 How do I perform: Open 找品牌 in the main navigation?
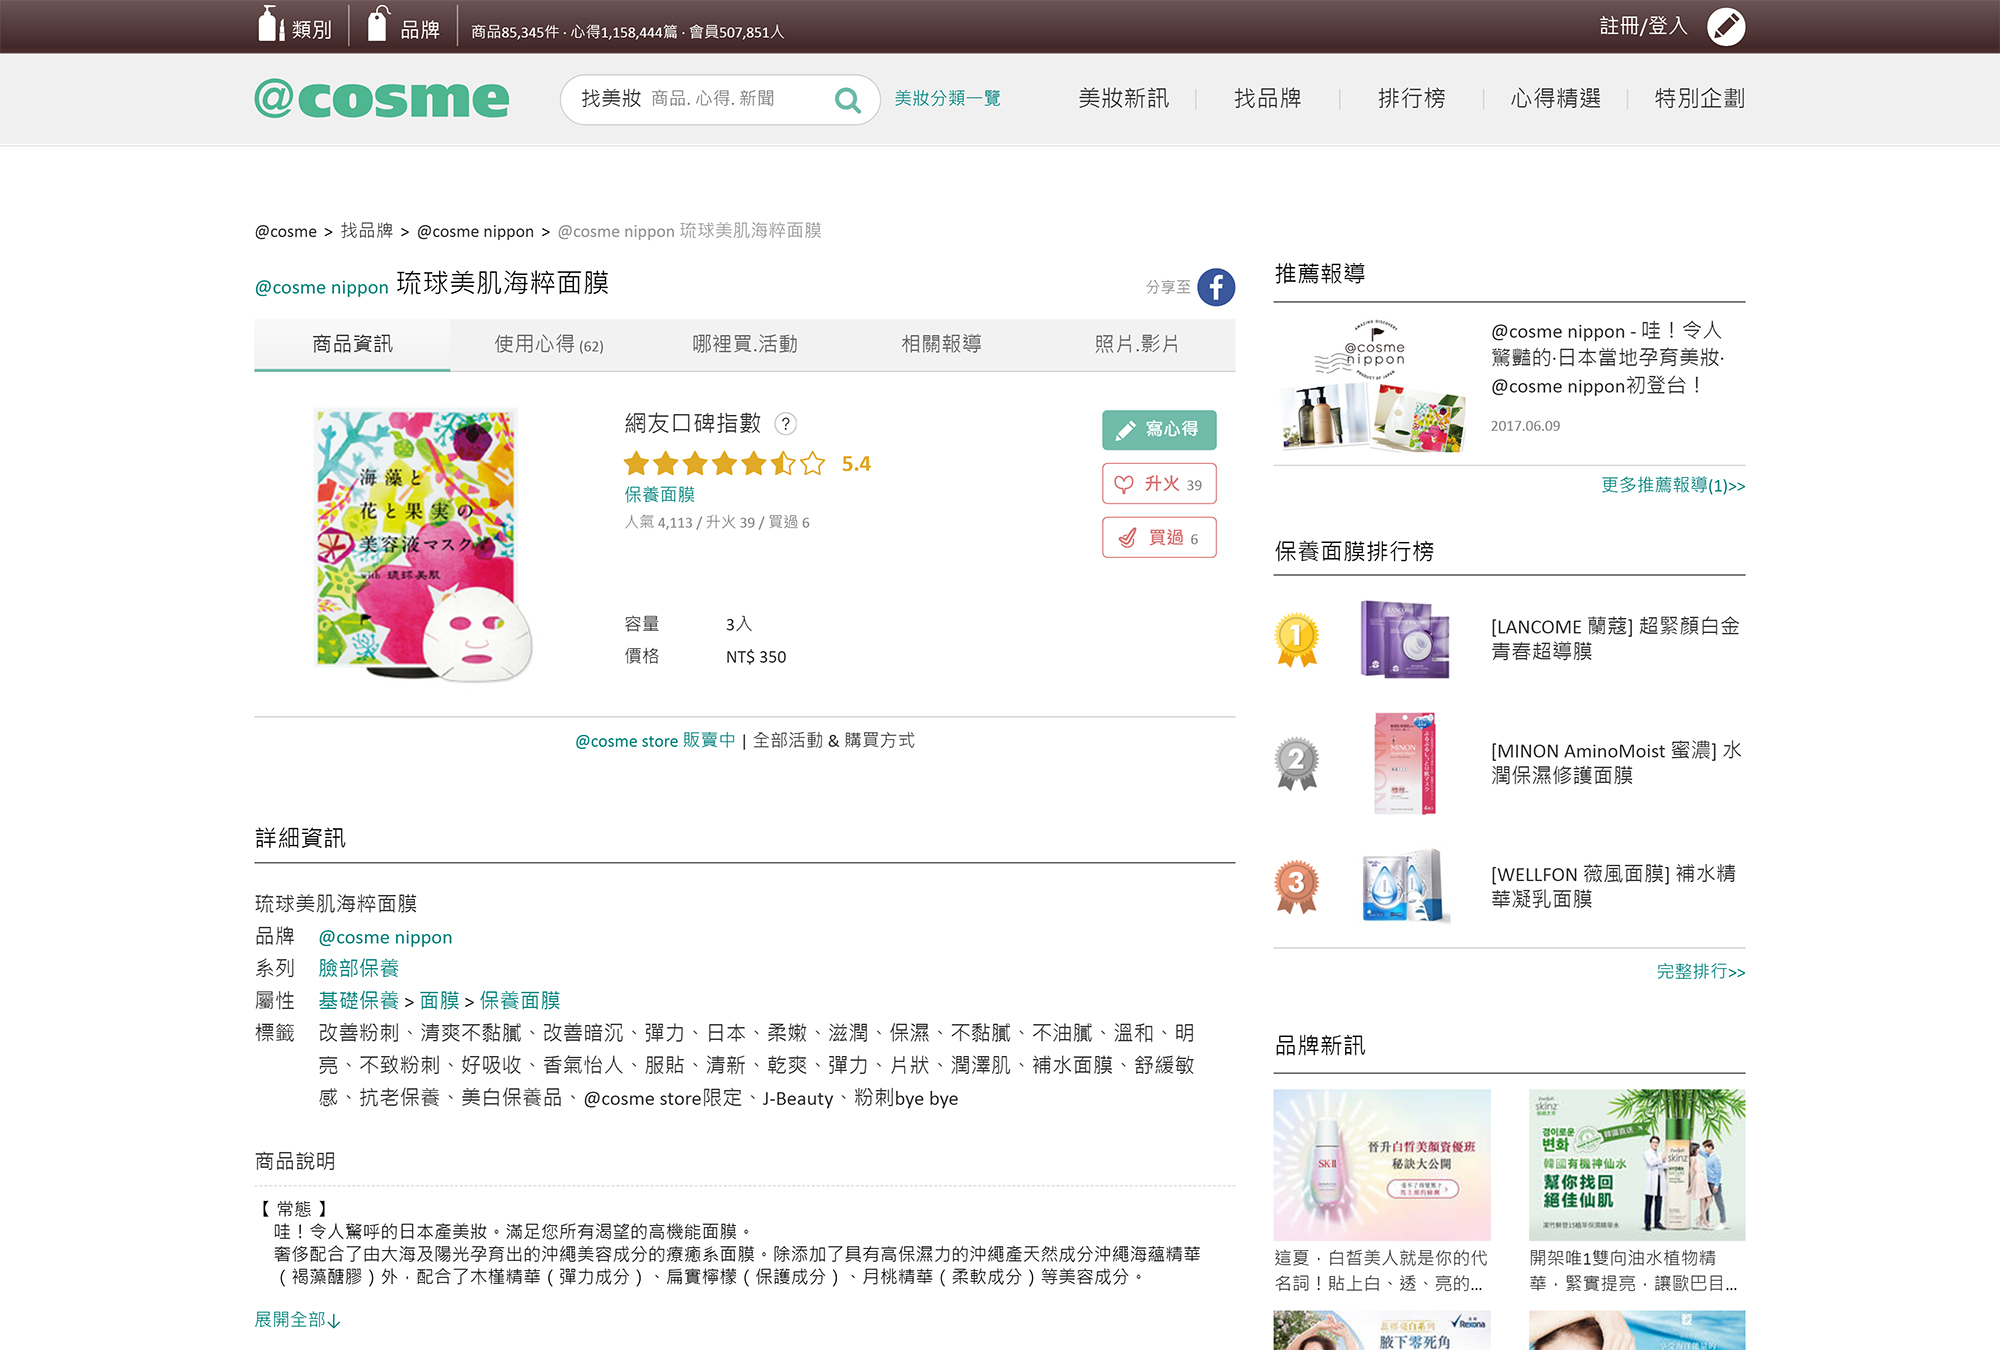1268,98
